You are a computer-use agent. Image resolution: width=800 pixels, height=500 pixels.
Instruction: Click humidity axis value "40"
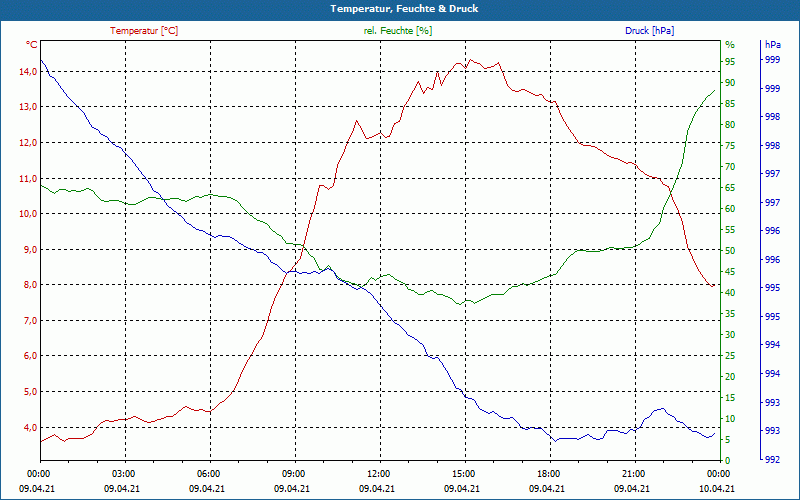(x=730, y=292)
